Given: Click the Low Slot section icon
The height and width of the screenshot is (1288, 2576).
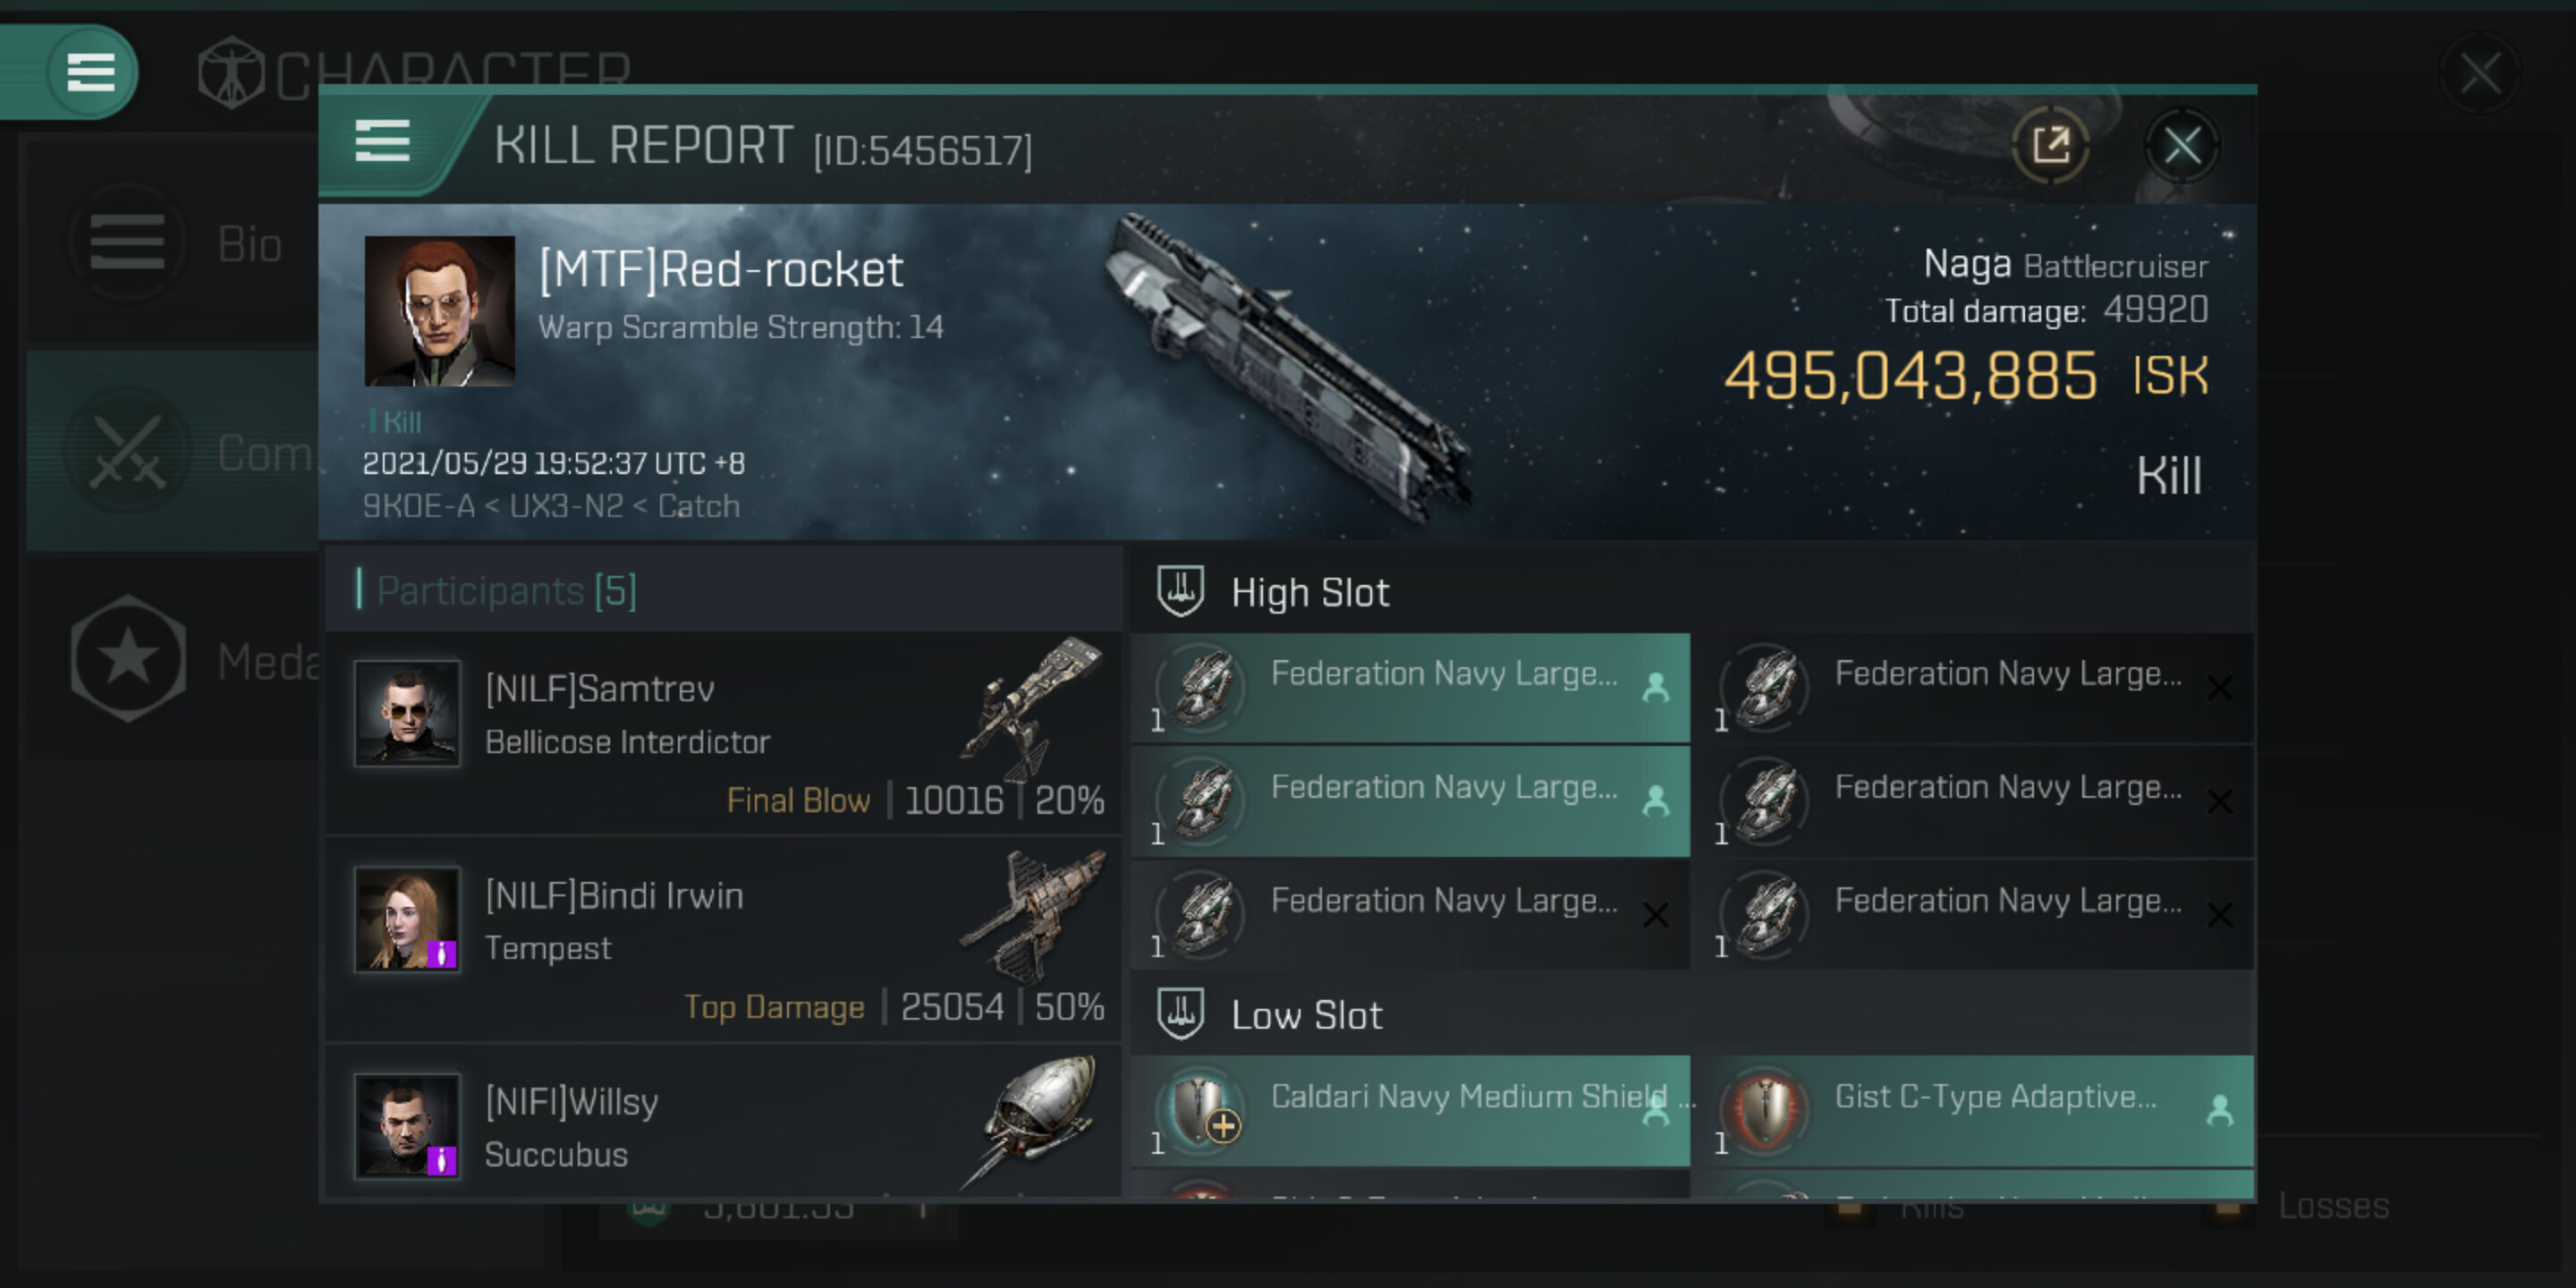Looking at the screenshot, I should pyautogui.click(x=1180, y=1014).
